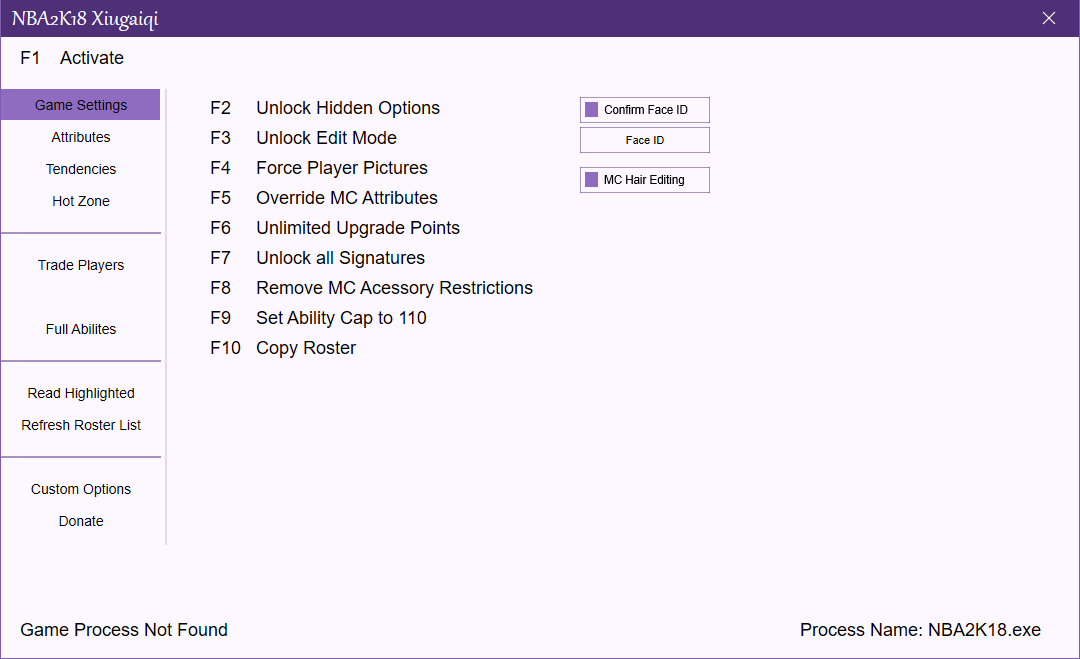Open the Trade Players page
Image resolution: width=1080 pixels, height=659 pixels.
[x=81, y=265]
